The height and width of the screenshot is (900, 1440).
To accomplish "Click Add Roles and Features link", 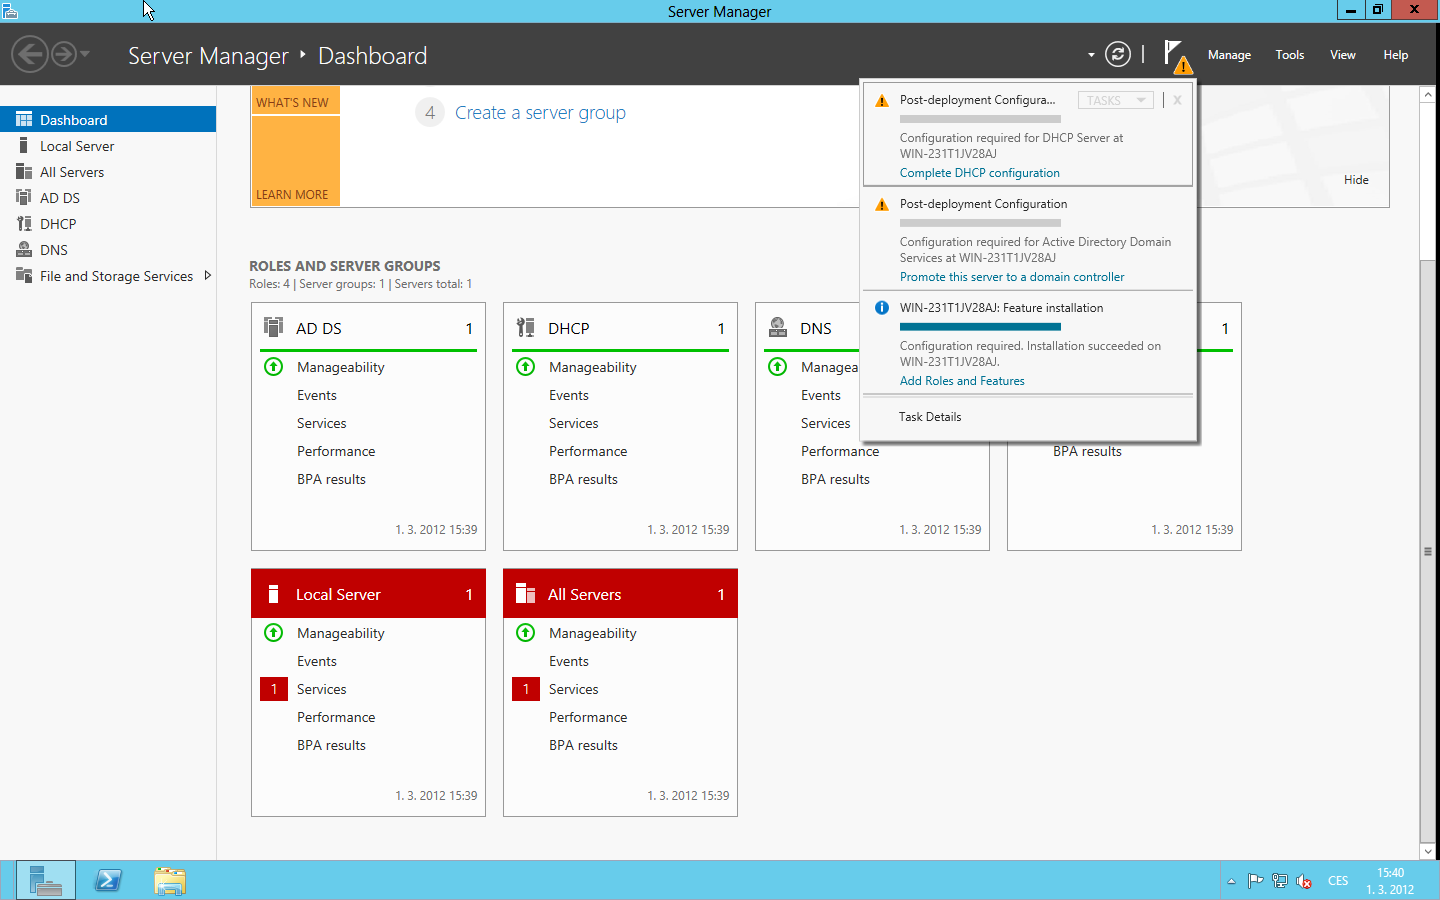I will click(x=961, y=381).
